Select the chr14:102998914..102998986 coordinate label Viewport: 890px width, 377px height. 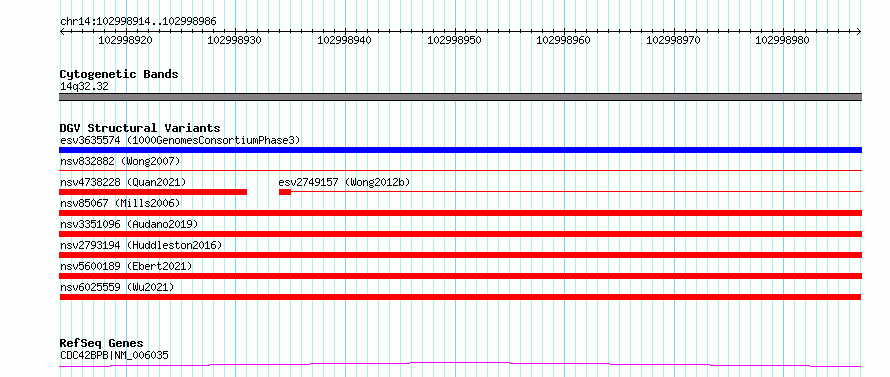[x=138, y=22]
